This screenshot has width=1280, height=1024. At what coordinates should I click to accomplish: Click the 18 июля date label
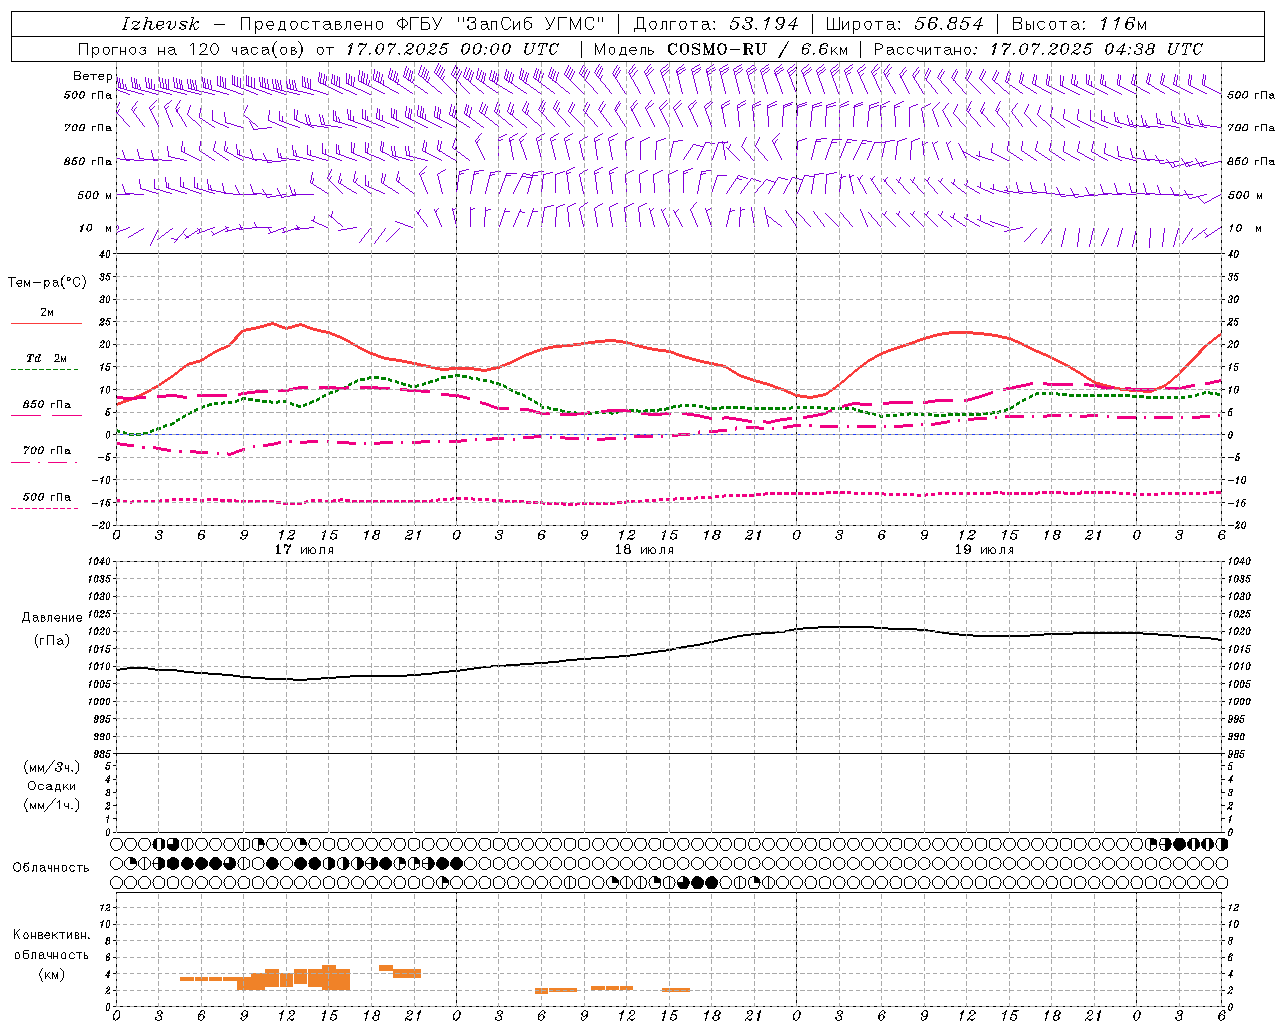644,550
